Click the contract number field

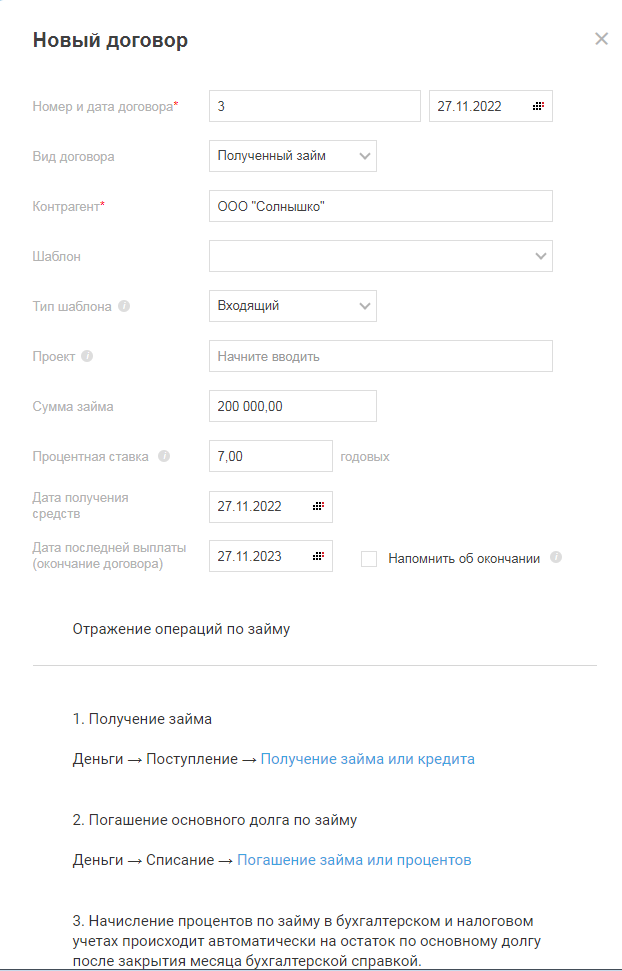pos(314,106)
